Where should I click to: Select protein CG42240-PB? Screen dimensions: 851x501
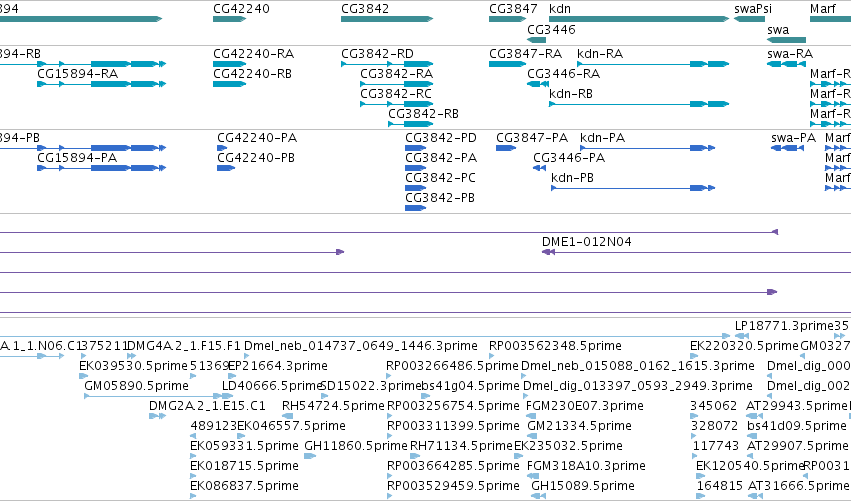[x=256, y=158]
